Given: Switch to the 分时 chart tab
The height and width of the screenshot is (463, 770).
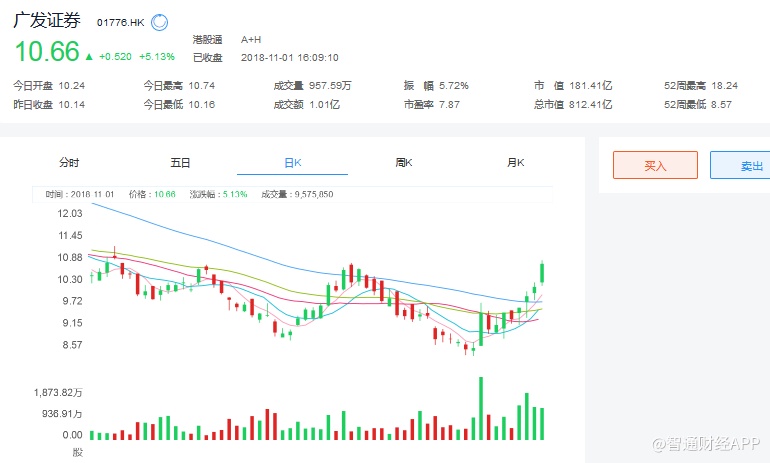Looking at the screenshot, I should click(x=68, y=162).
